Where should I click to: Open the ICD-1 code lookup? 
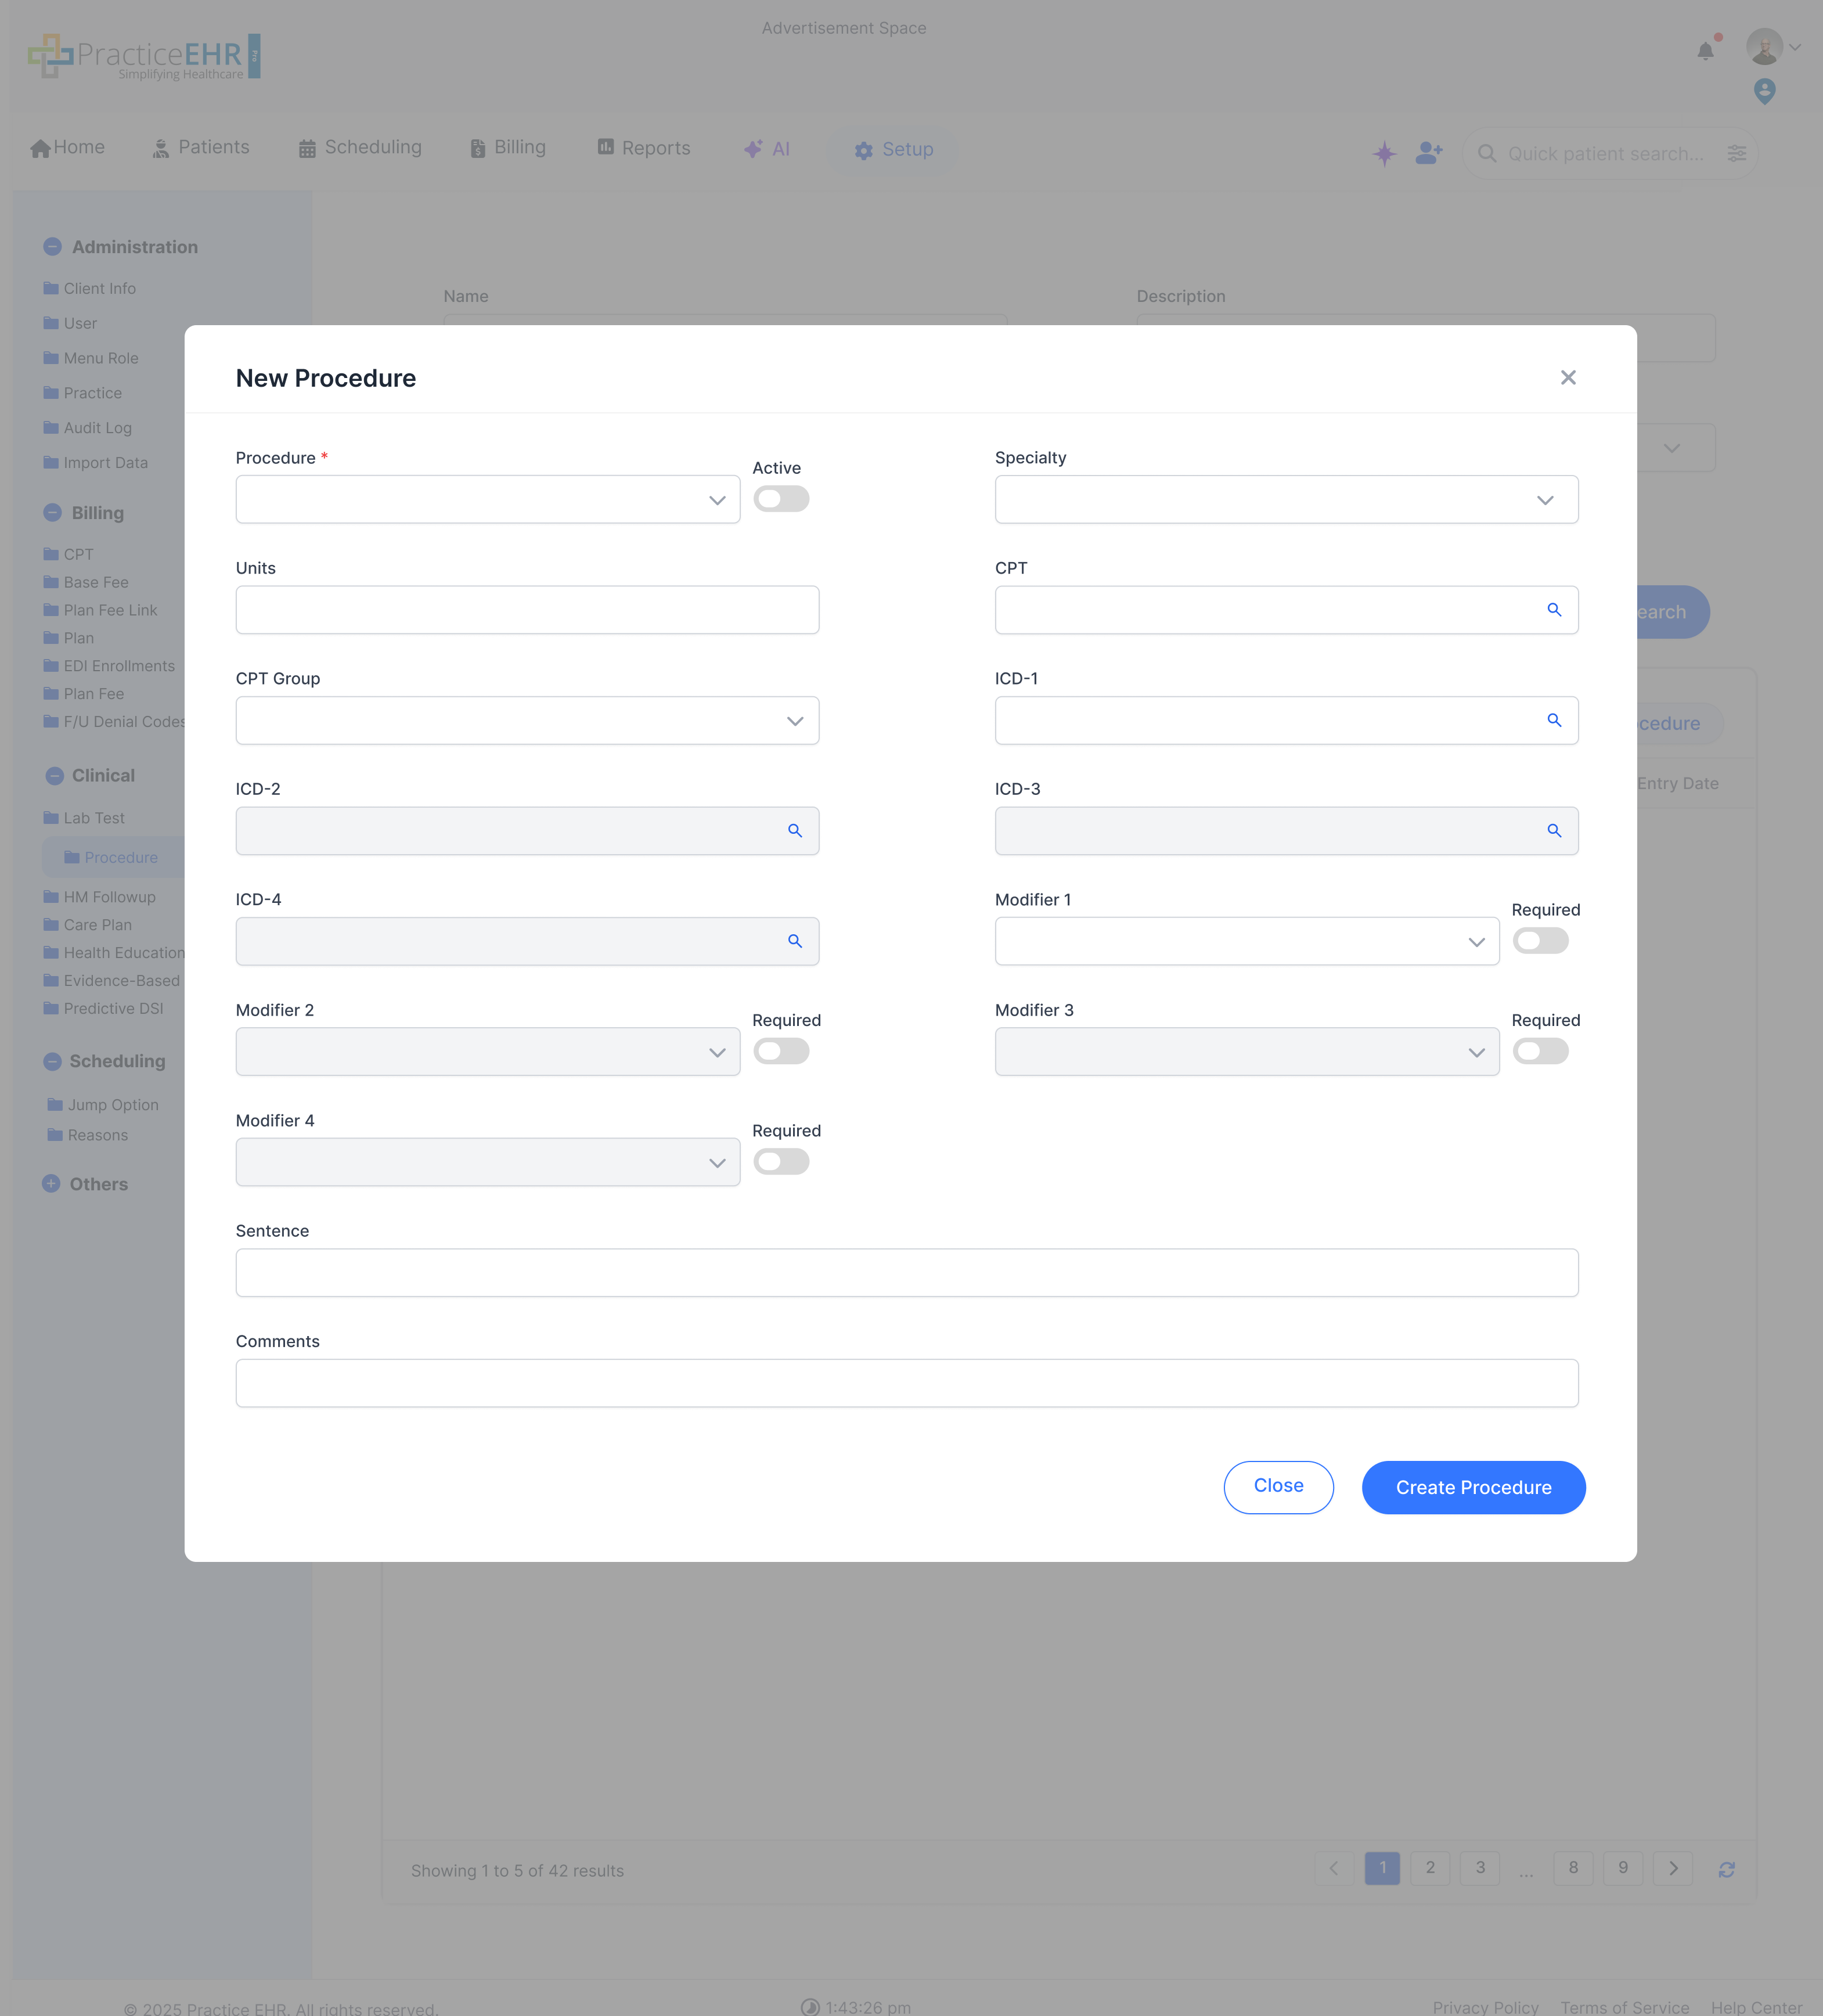1555,720
